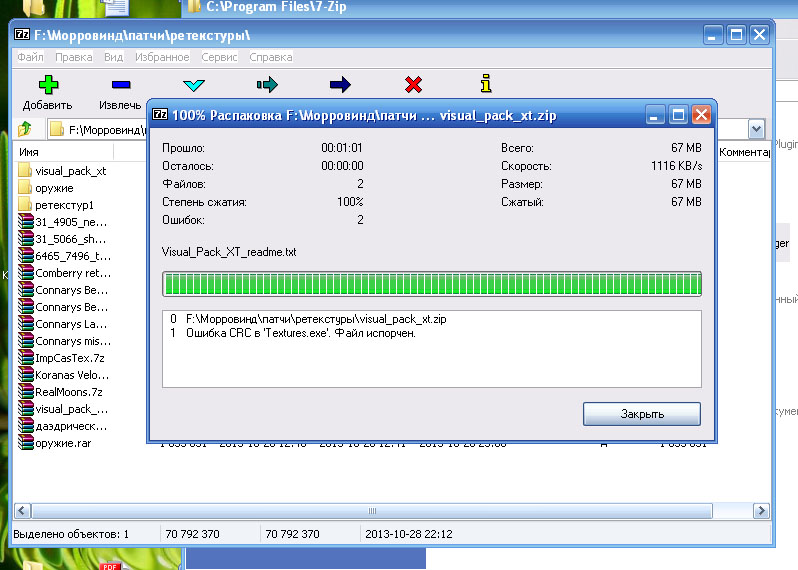Click the Выделено объектов: 1 status text
Screen dimensions: 798x570
coord(71,534)
